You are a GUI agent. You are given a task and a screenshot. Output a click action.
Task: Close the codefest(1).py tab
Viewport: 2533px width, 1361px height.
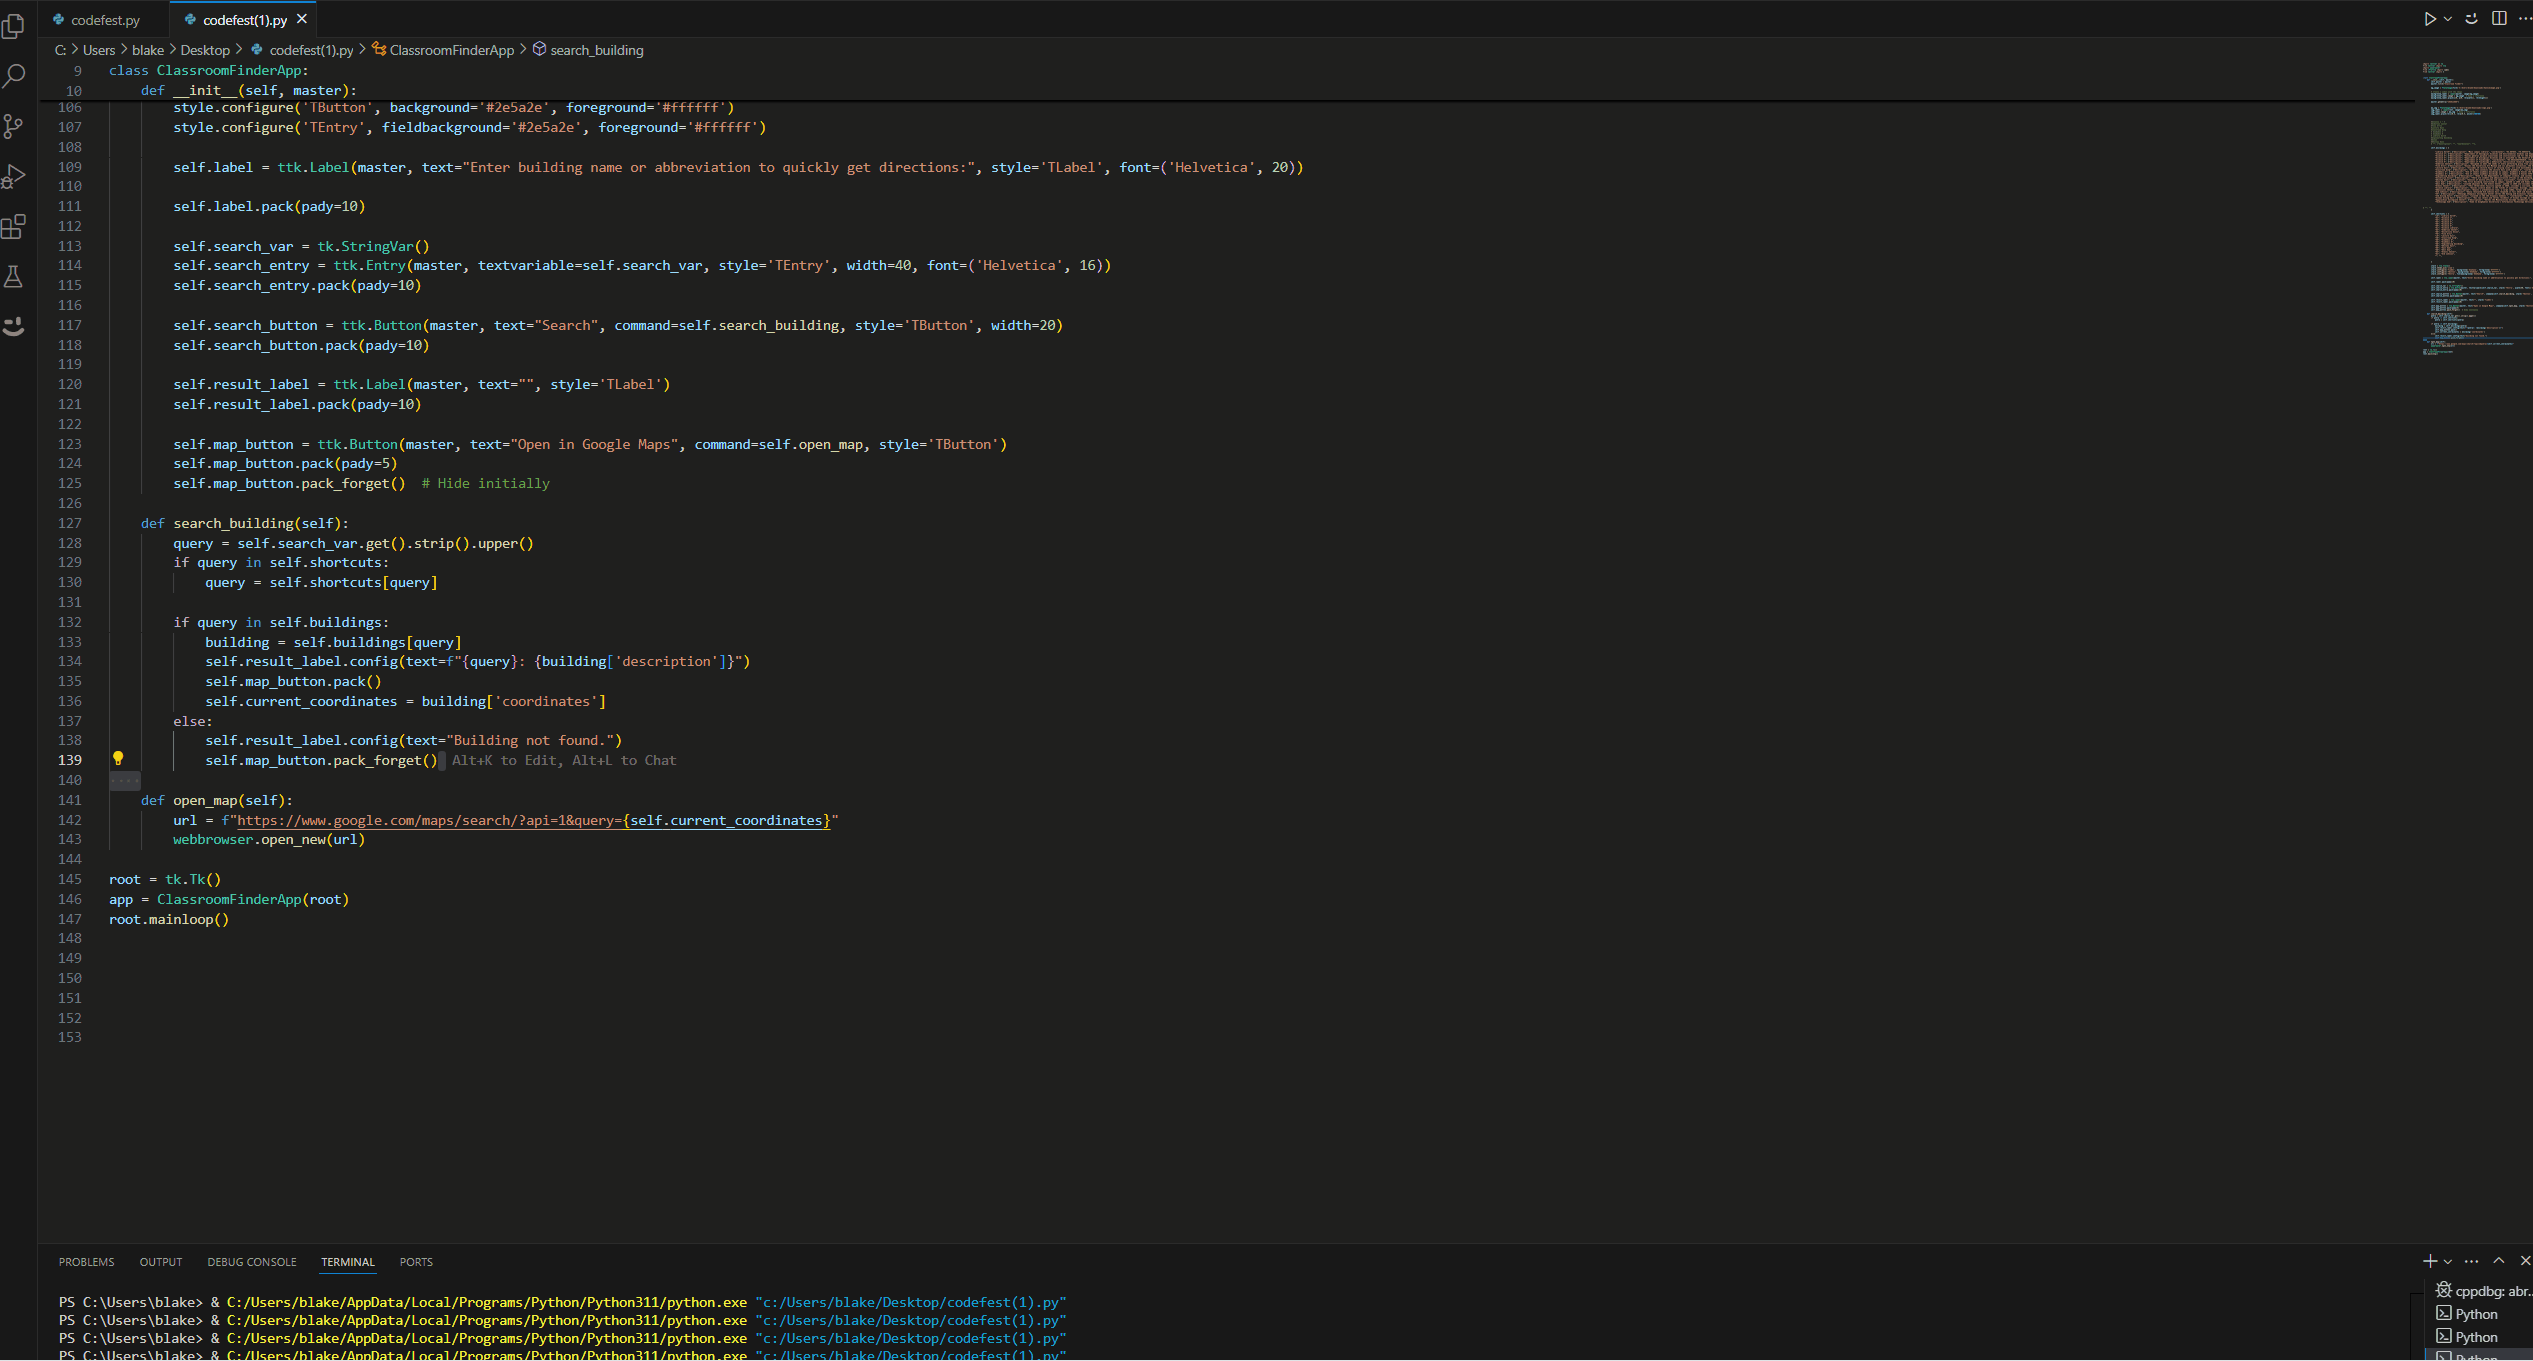pos(302,19)
